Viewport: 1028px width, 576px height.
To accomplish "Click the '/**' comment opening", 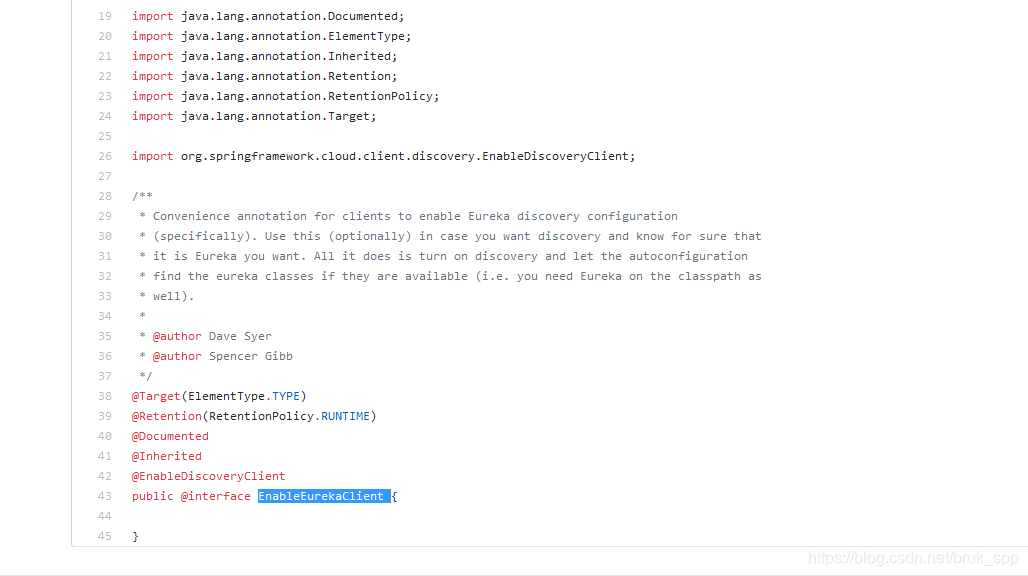I will tap(142, 196).
